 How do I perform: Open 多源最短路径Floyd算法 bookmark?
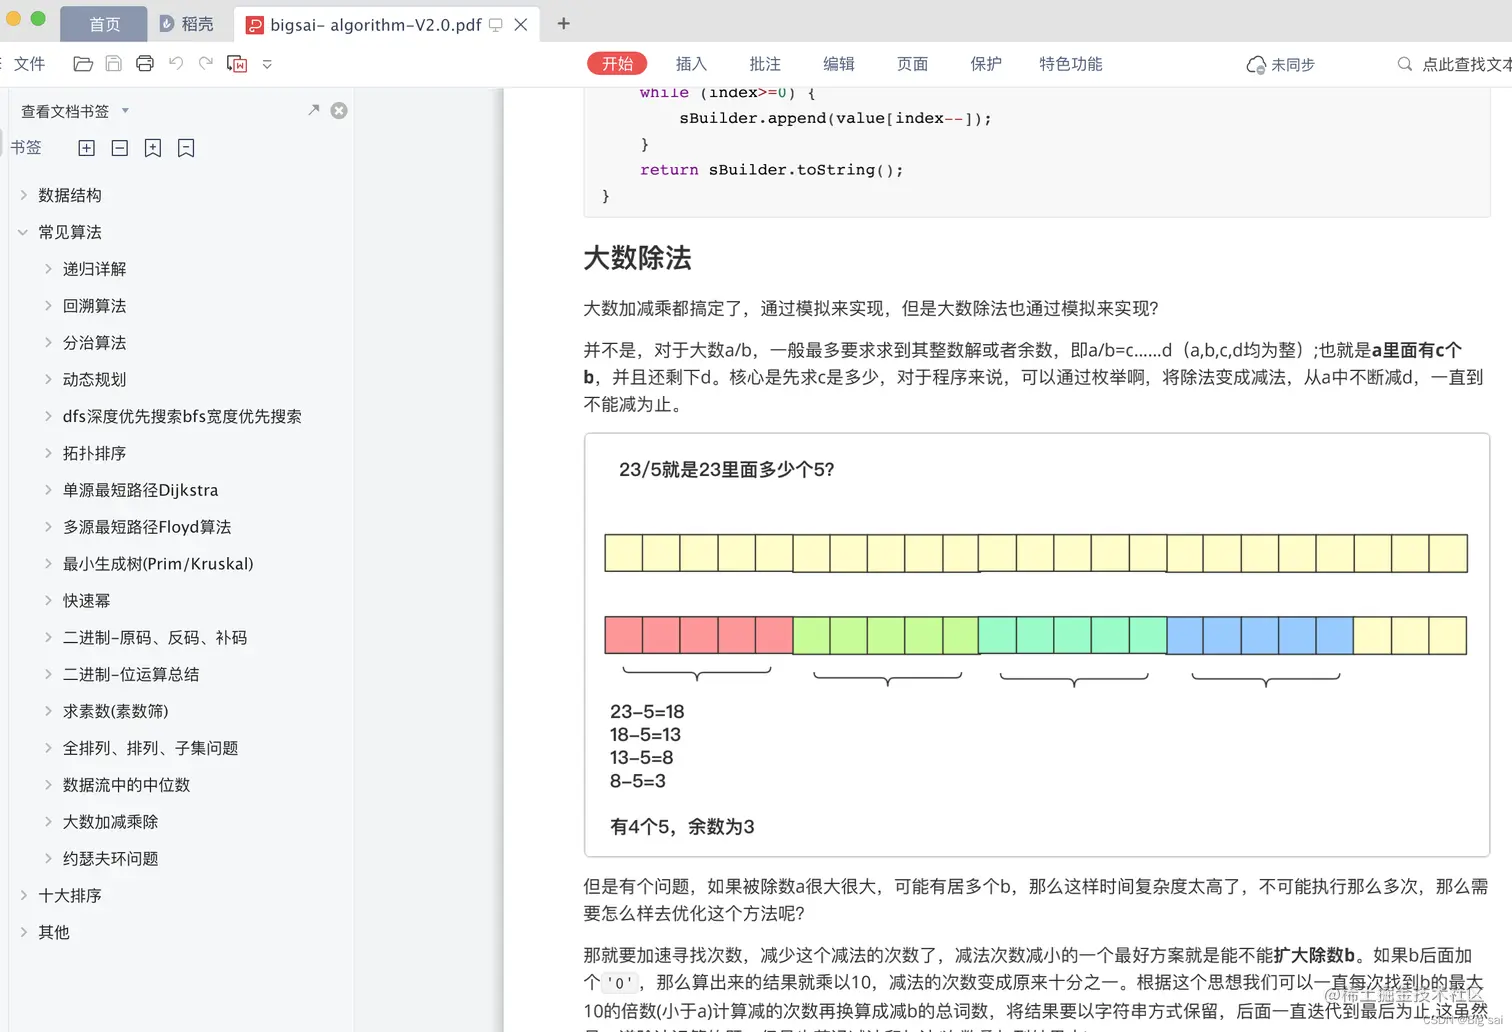(147, 527)
